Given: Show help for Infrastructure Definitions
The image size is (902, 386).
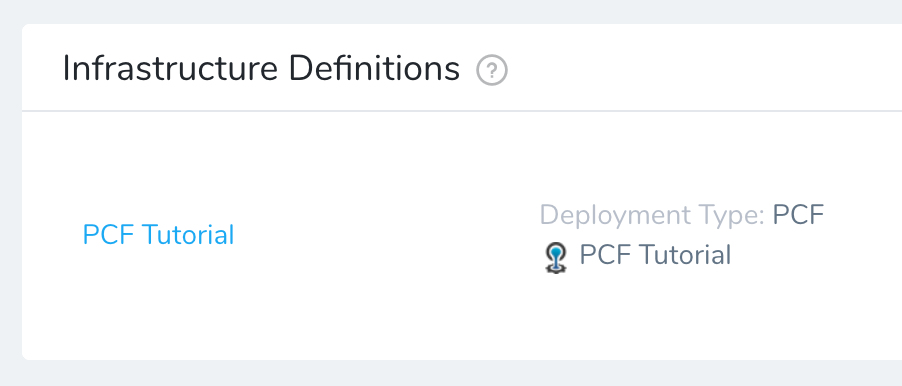Looking at the screenshot, I should [492, 71].
